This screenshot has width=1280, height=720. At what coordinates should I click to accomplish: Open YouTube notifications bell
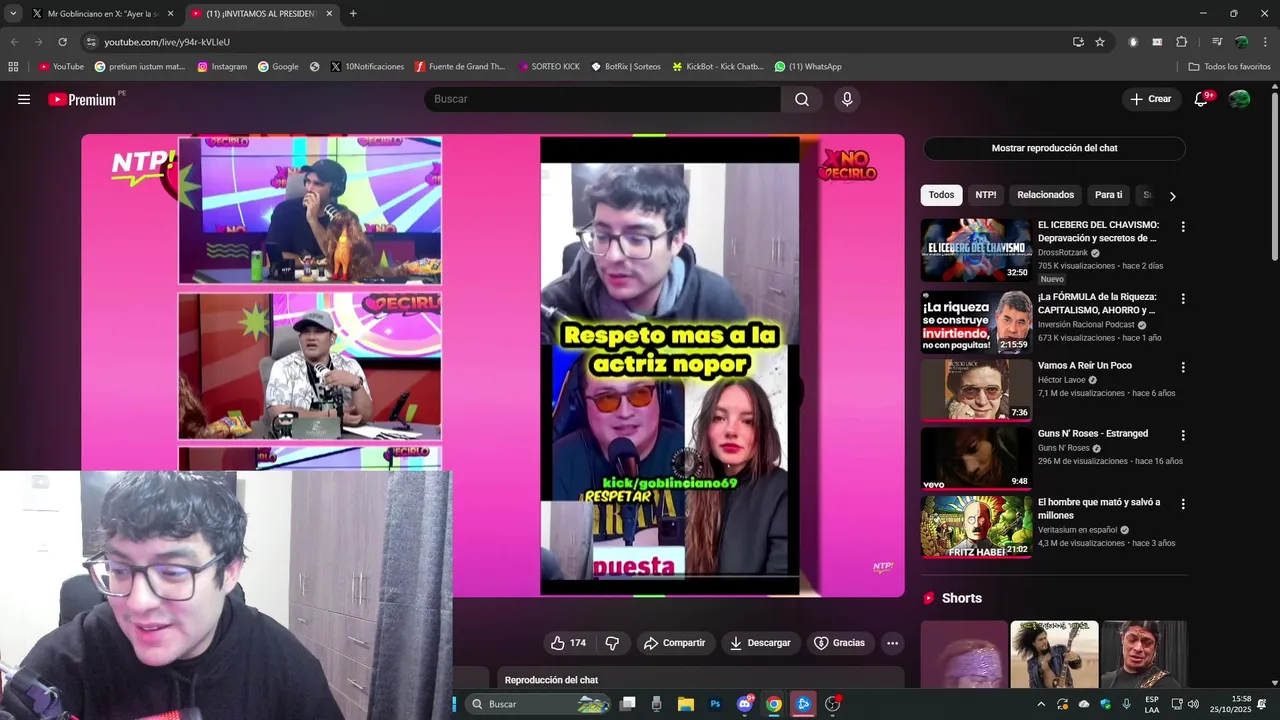tap(1202, 99)
